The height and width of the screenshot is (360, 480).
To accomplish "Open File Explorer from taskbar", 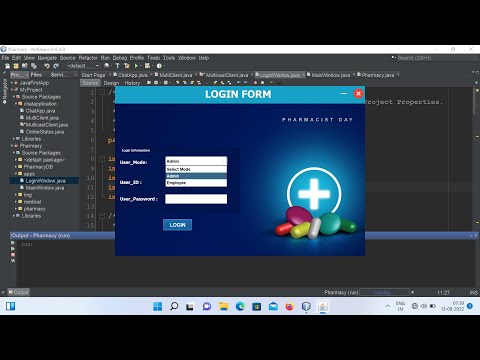I will [x=223, y=306].
